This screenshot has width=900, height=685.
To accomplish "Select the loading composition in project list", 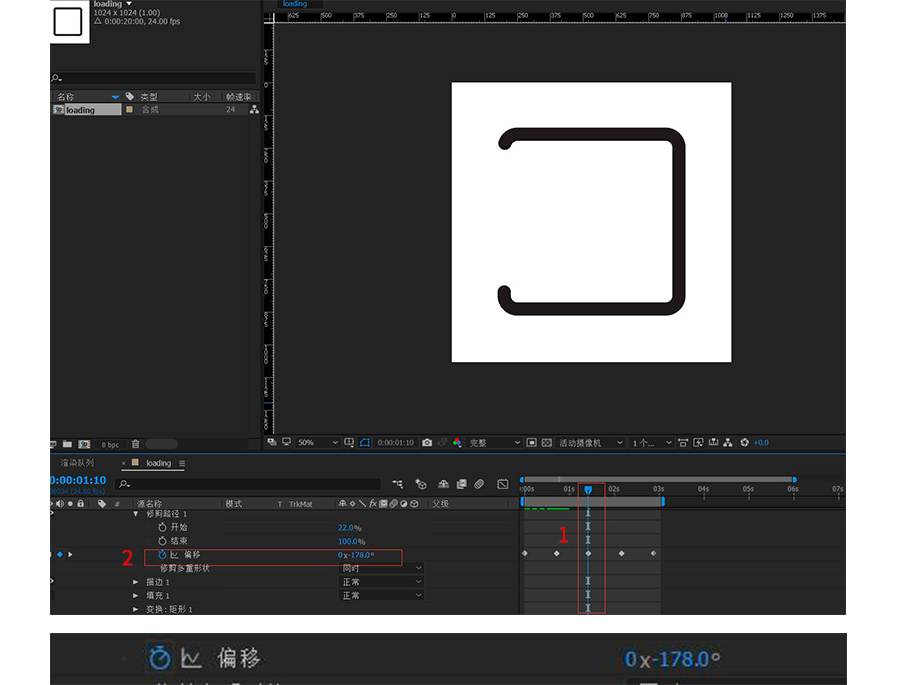I will coord(80,110).
